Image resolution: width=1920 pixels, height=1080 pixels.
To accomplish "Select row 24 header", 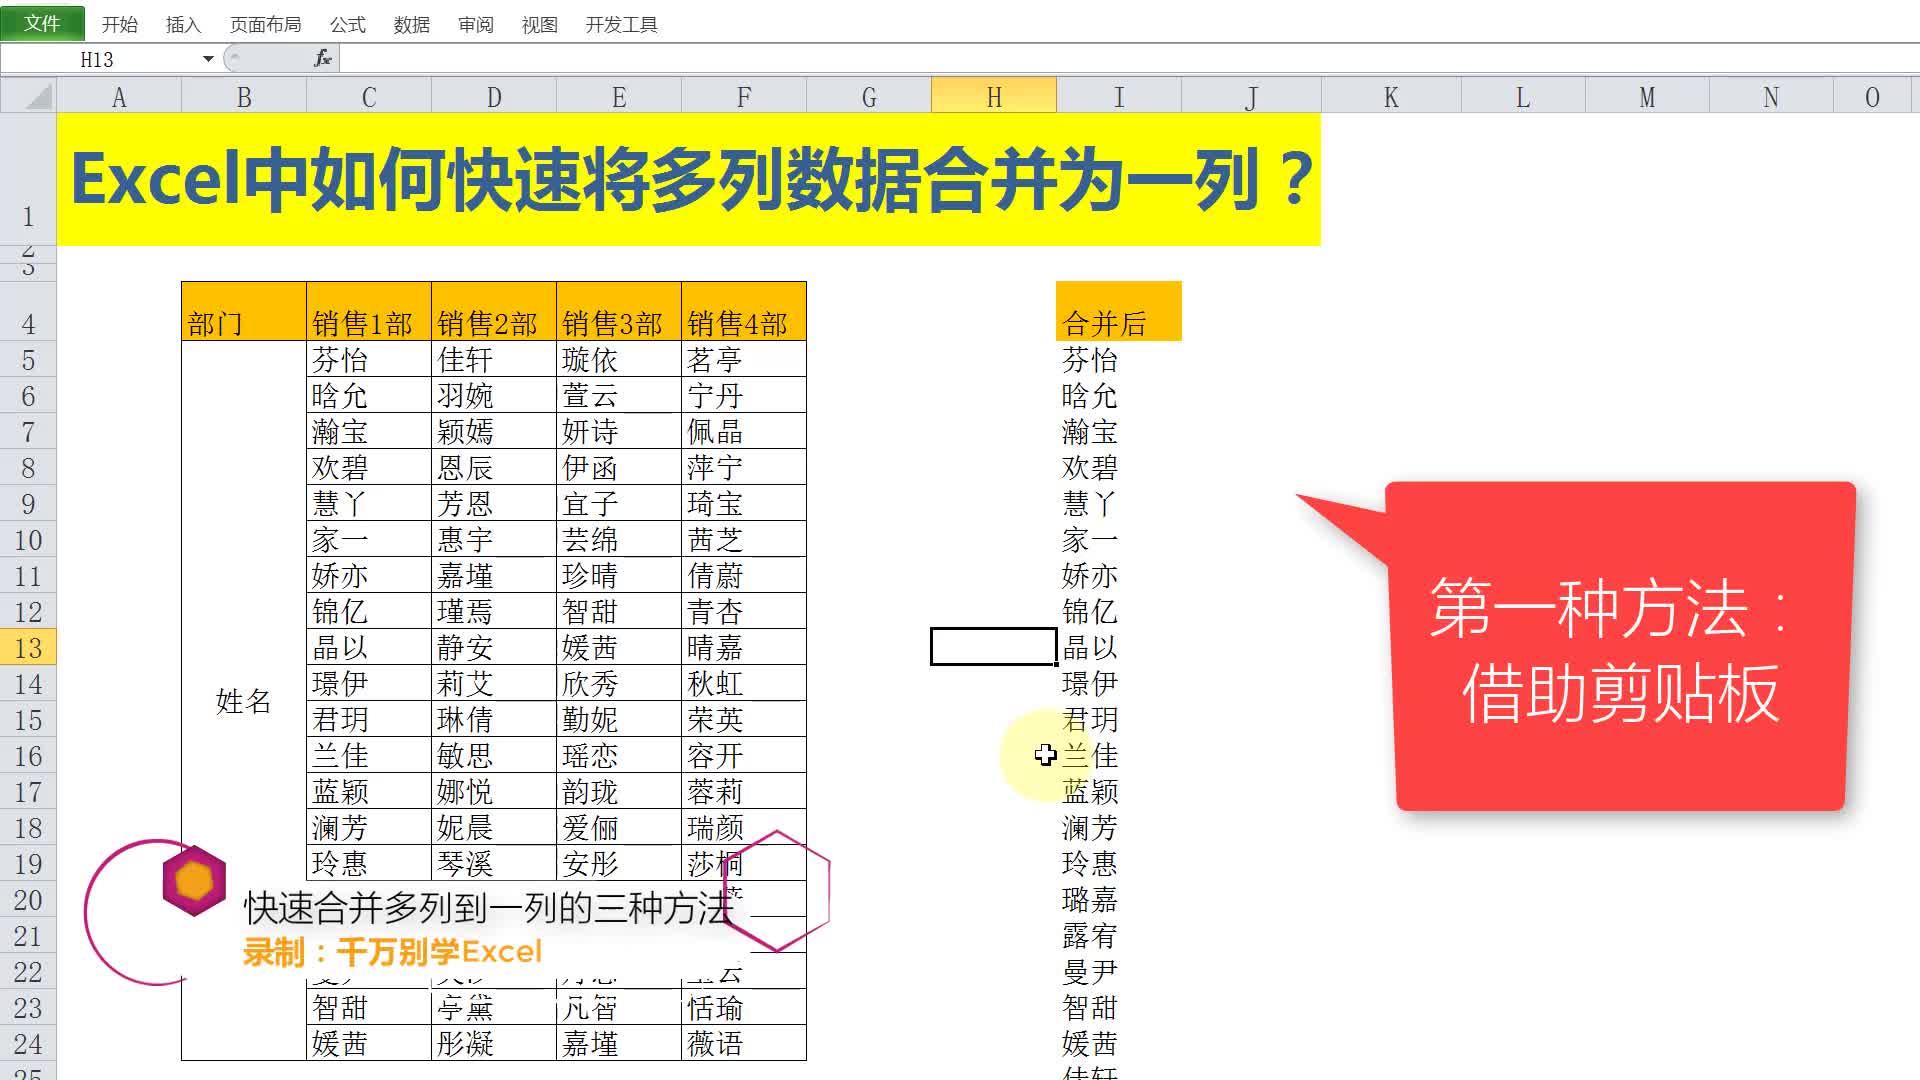I will pos(28,1044).
